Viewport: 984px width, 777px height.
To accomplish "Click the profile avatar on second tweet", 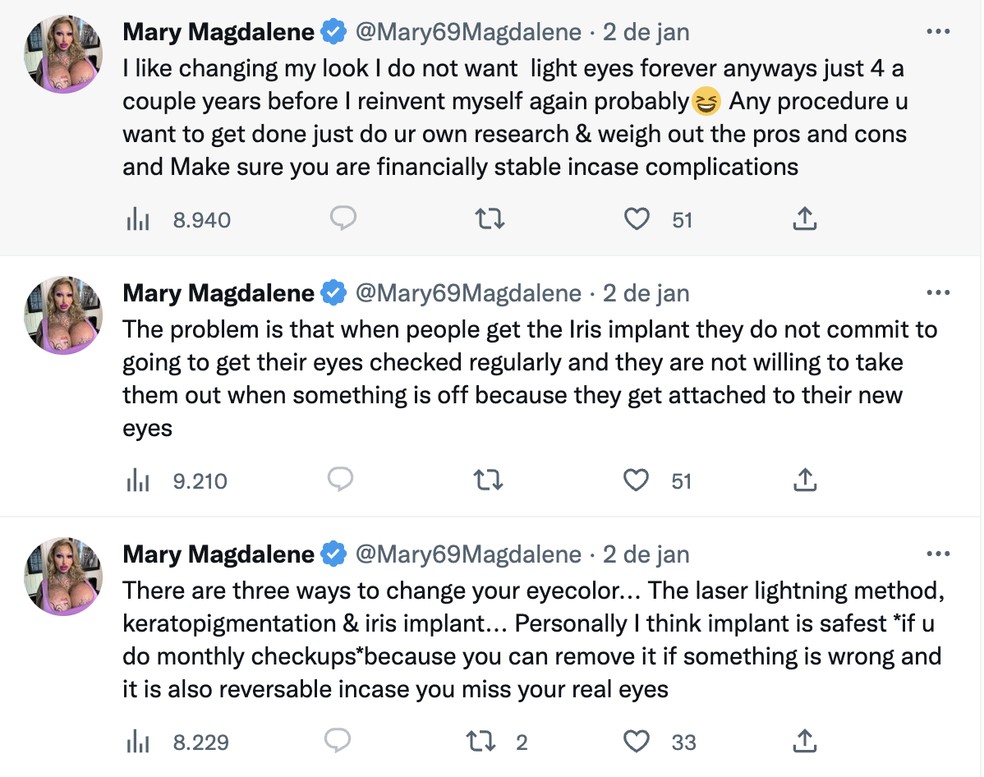I will click(64, 316).
